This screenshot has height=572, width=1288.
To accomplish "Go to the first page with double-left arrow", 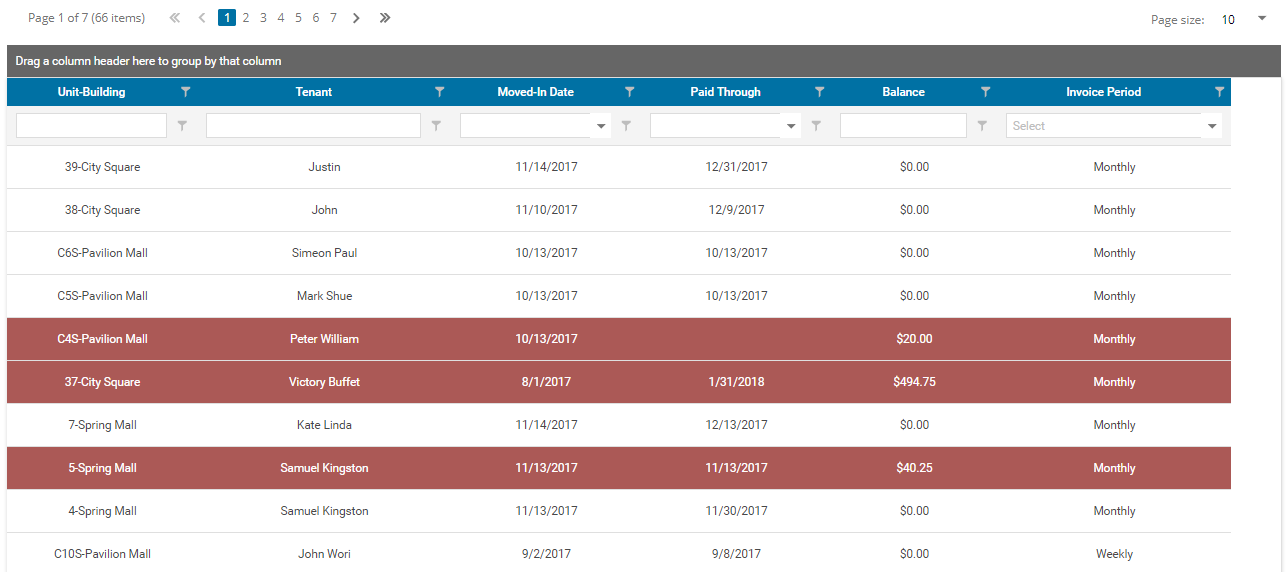I will click(x=175, y=18).
